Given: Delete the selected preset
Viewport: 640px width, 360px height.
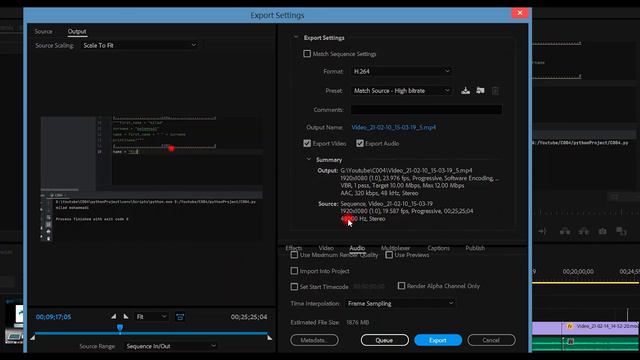Looking at the screenshot, I should click(x=495, y=91).
